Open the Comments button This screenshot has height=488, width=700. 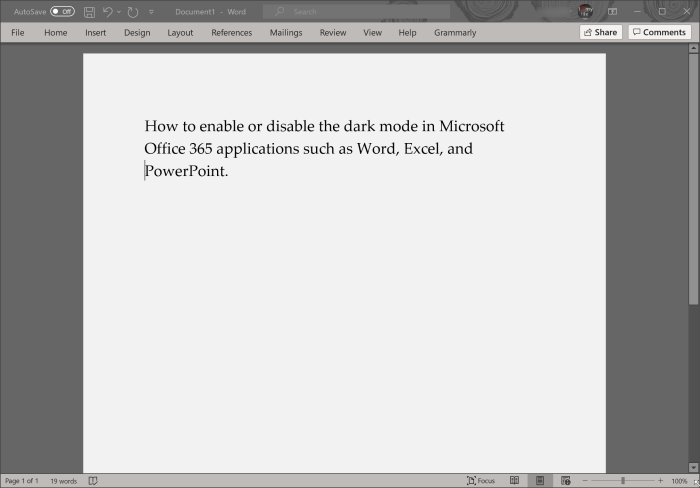(659, 32)
